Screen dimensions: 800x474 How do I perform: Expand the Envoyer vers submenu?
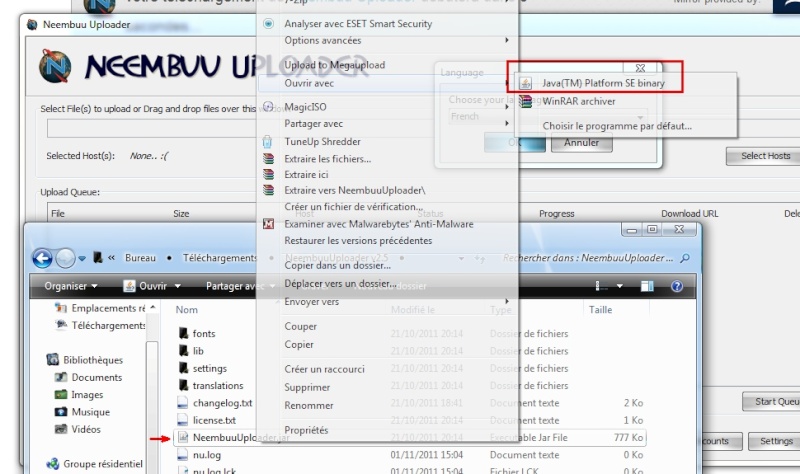(x=311, y=302)
